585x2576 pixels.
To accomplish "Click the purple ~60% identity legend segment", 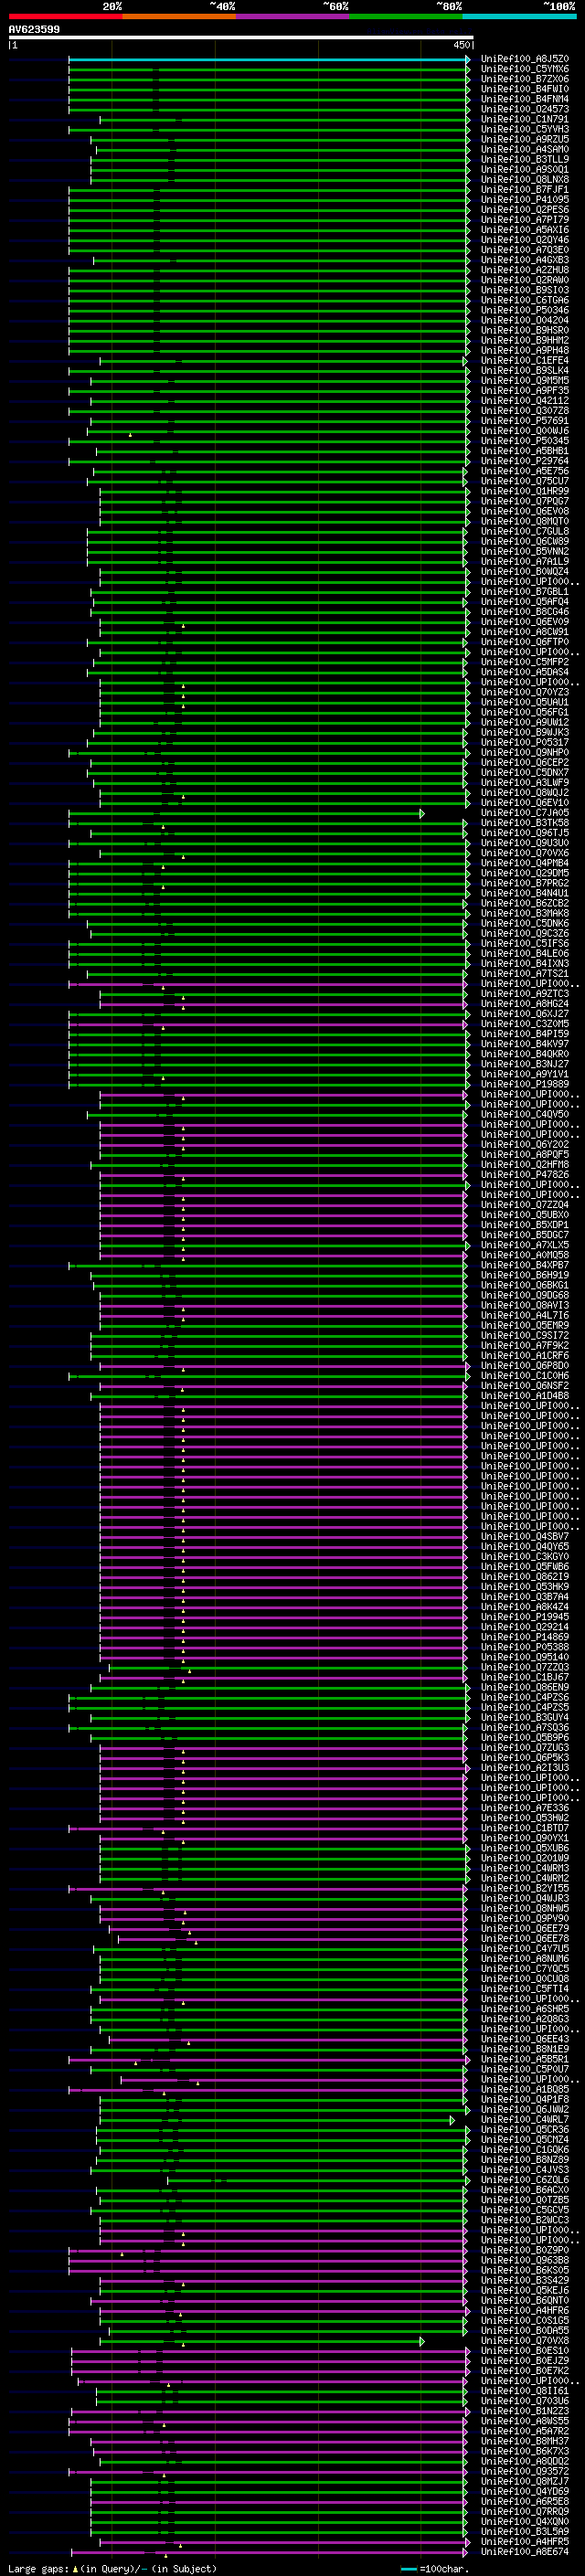I will pyautogui.click(x=293, y=16).
